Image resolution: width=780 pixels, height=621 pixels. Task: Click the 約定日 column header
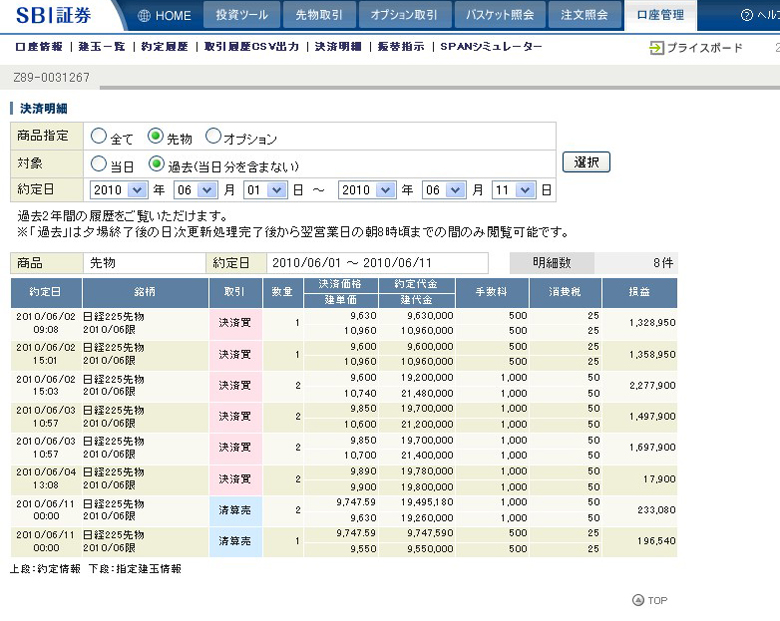coord(46,292)
